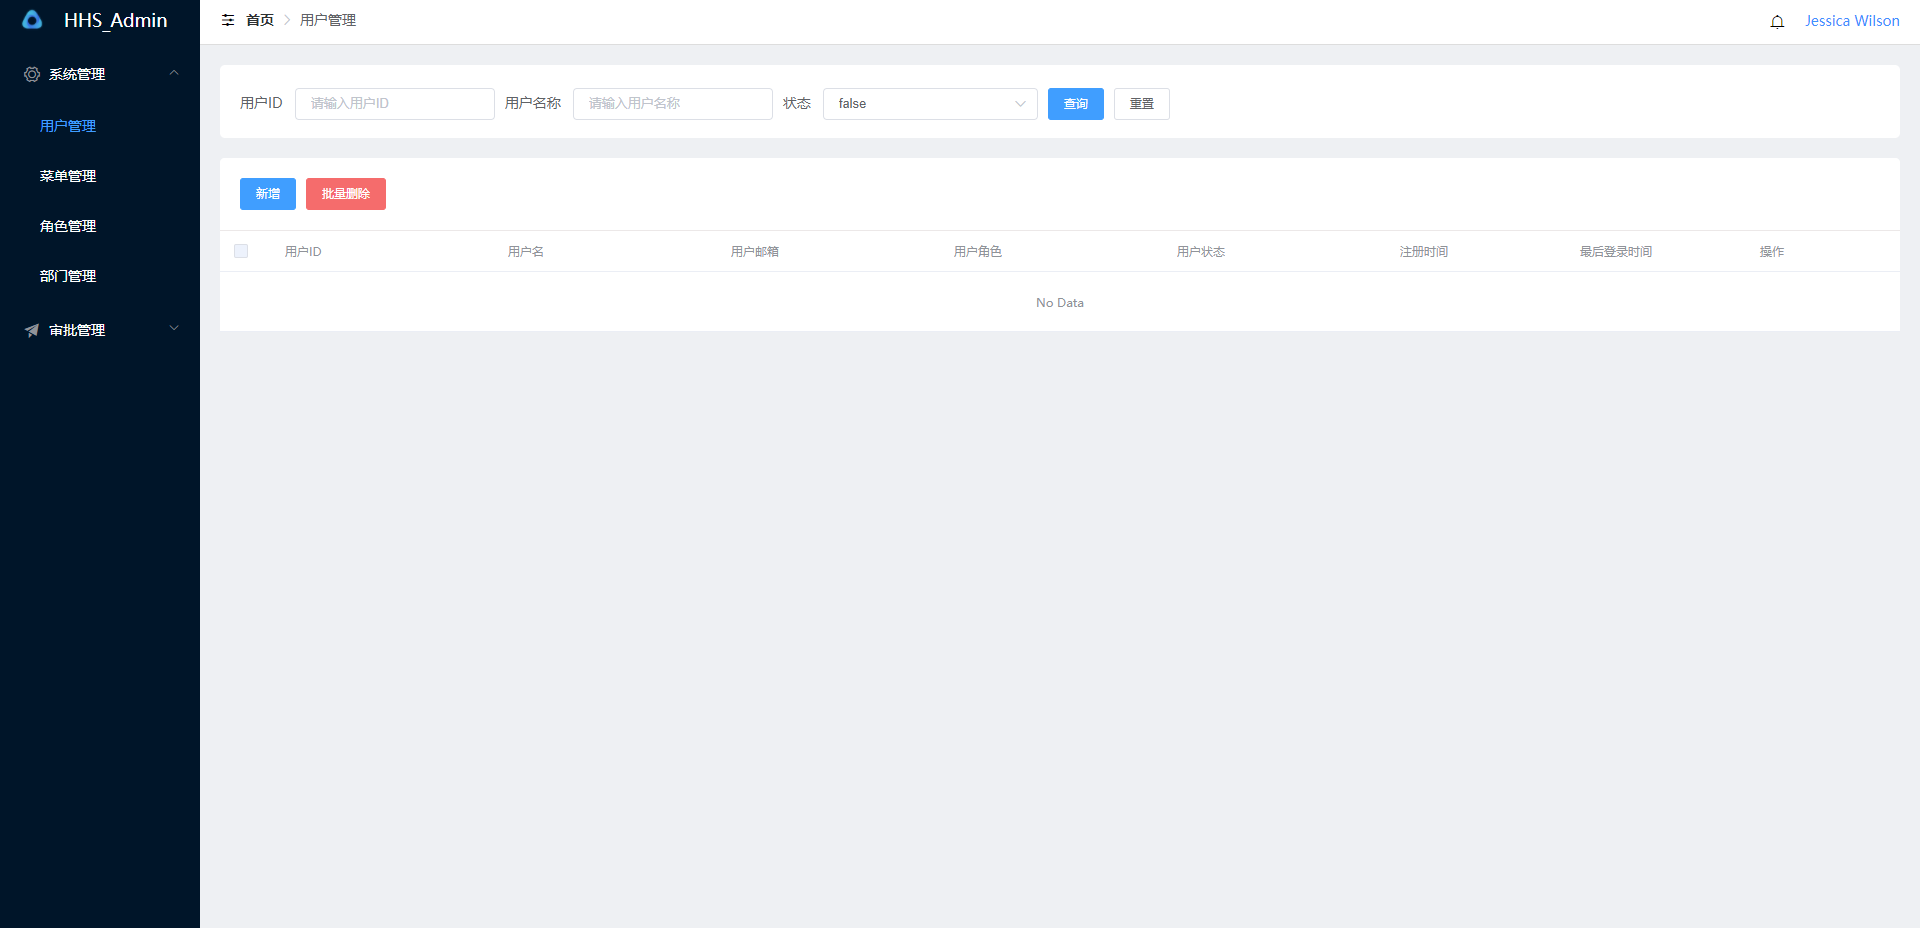Click the 操作 column header
The height and width of the screenshot is (928, 1920).
click(1772, 252)
